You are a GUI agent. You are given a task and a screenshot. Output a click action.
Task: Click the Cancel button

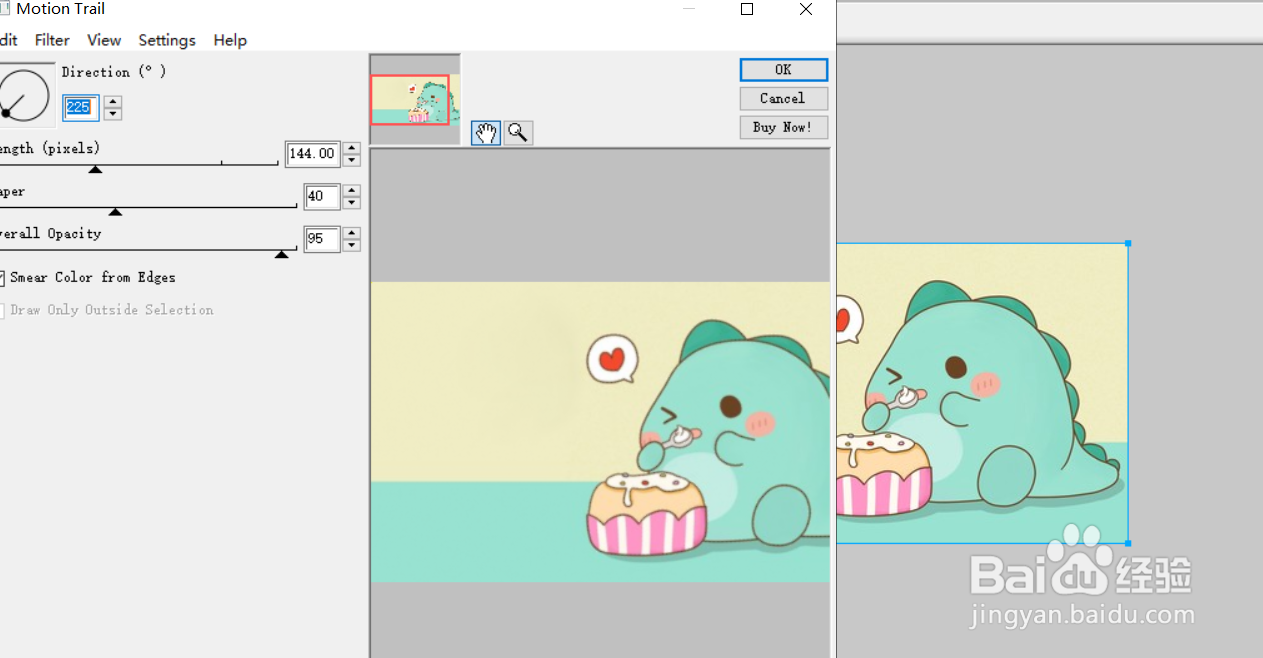784,98
